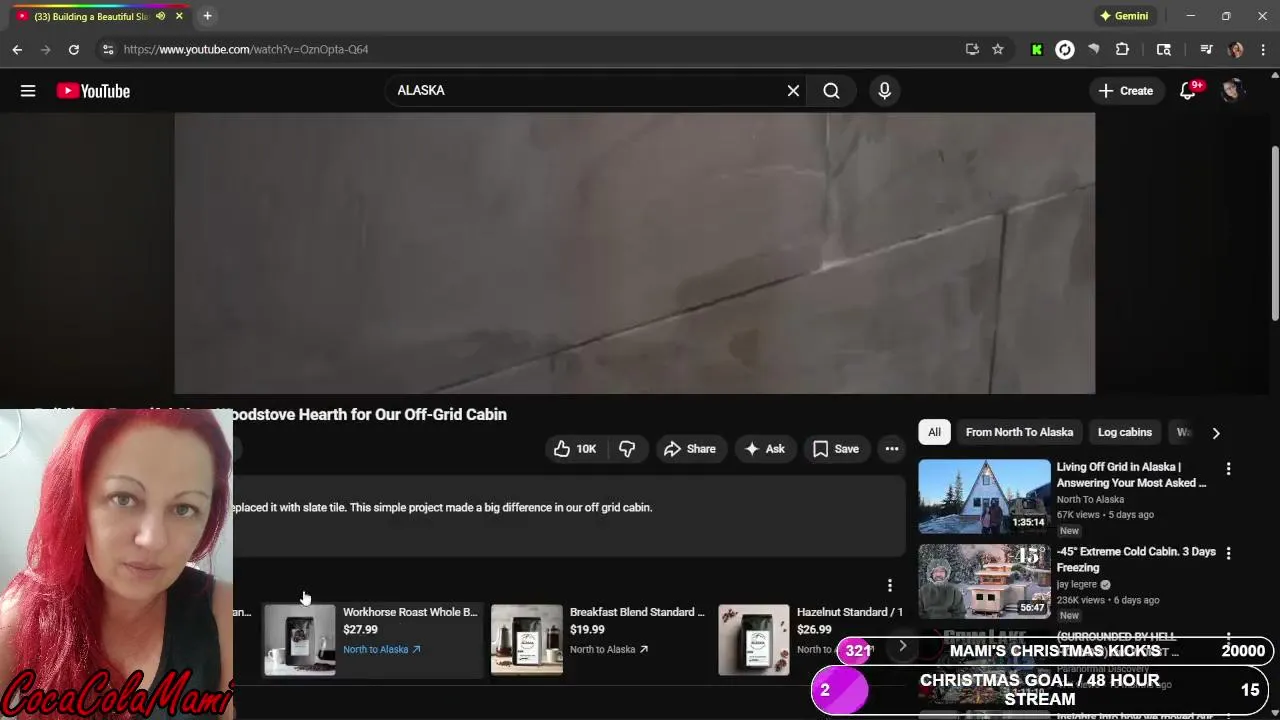Open North To Alaska channel under first video
Screen dimensions: 1280x720
click(x=1090, y=499)
